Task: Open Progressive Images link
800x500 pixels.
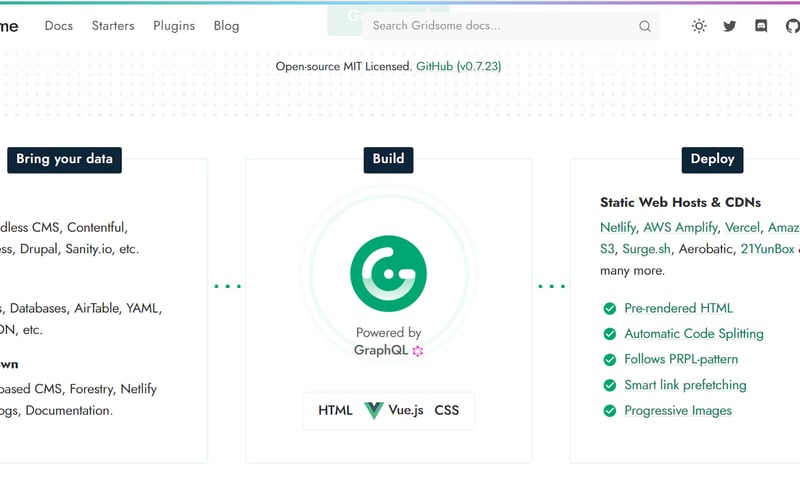Action: coord(678,411)
